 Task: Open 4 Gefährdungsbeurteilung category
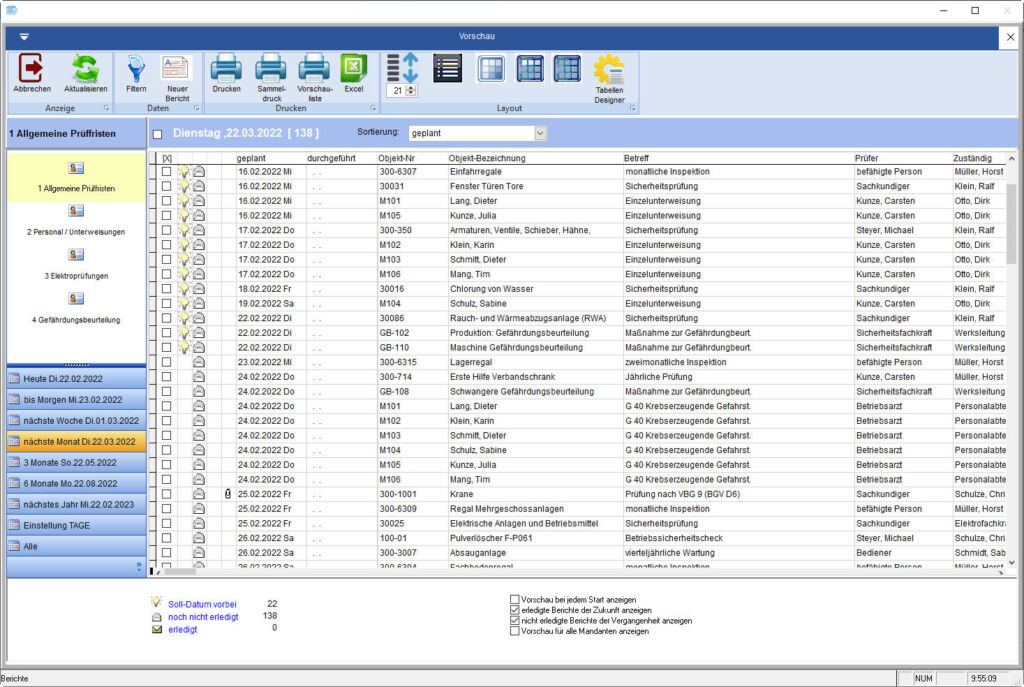[x=76, y=308]
